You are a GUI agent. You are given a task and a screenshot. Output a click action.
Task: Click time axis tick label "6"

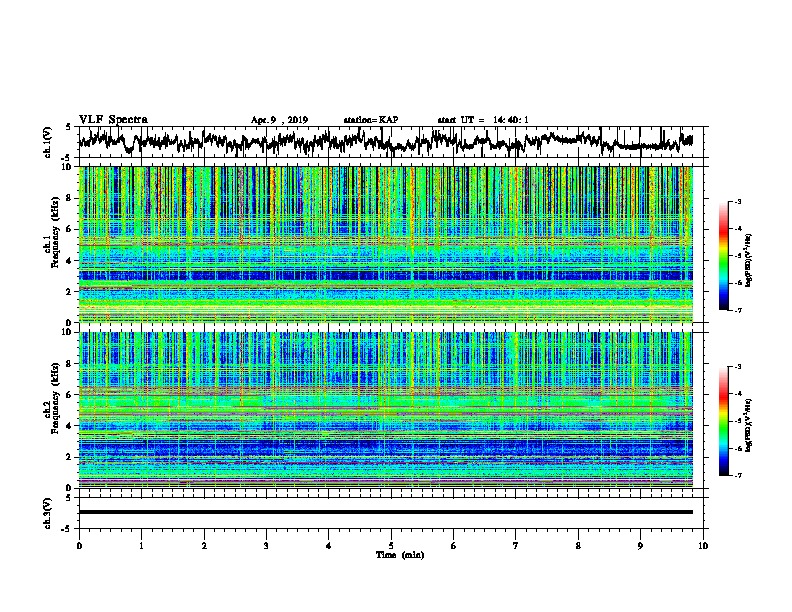pos(454,546)
